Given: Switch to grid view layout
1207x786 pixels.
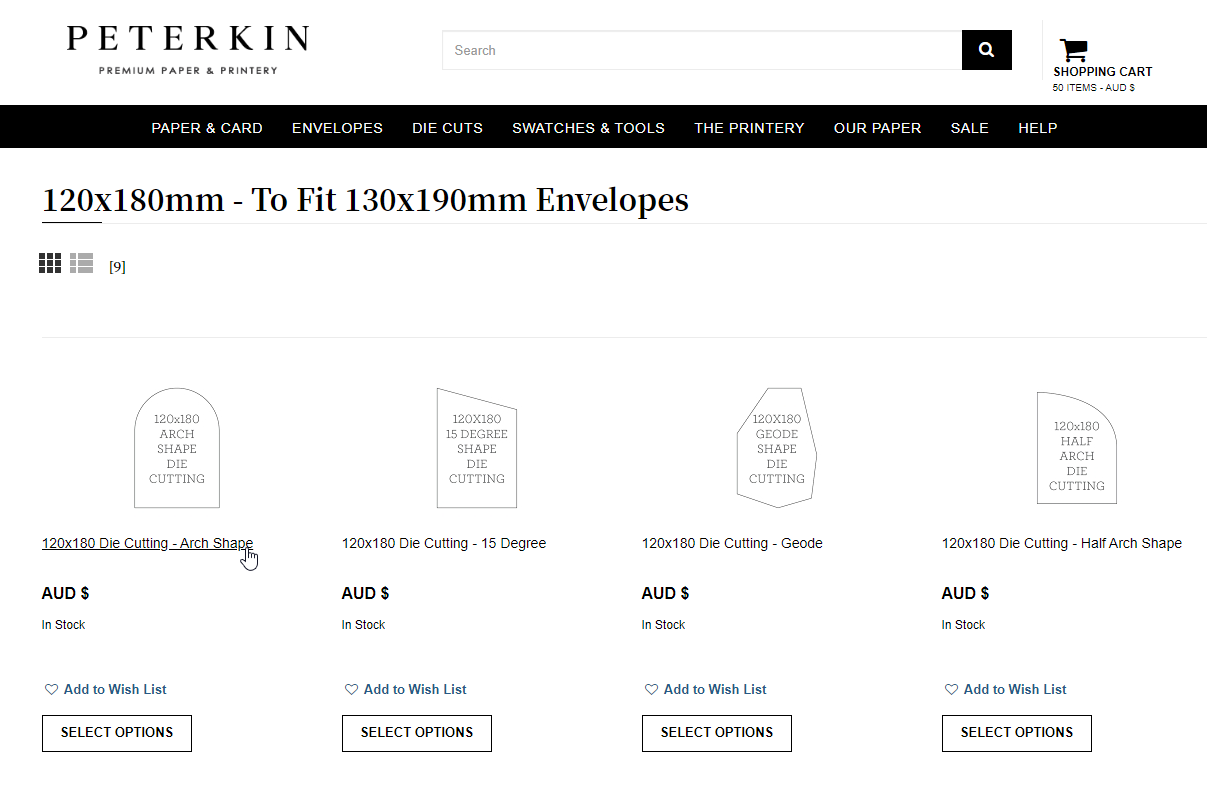Looking at the screenshot, I should pyautogui.click(x=50, y=263).
